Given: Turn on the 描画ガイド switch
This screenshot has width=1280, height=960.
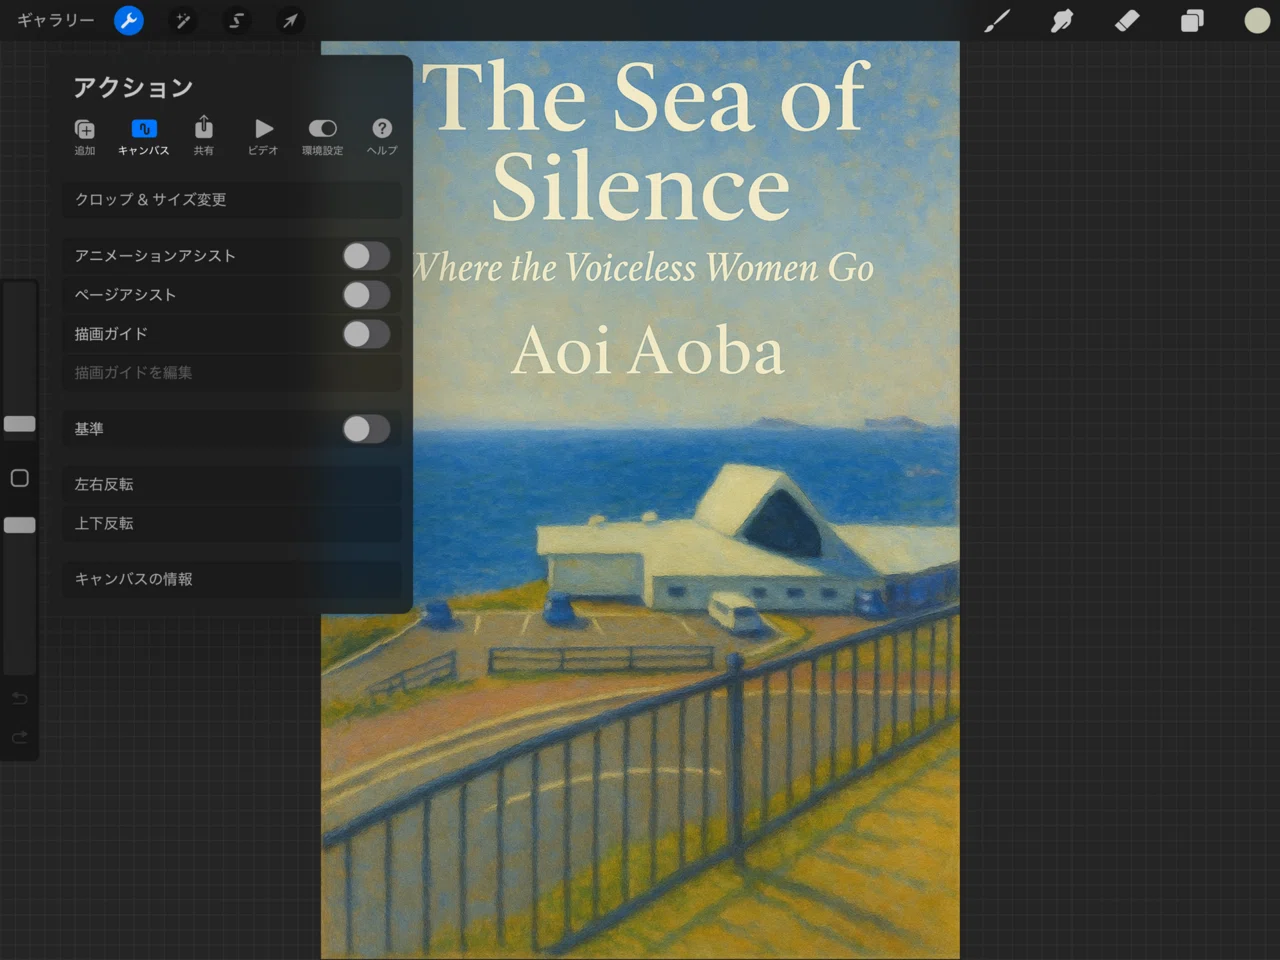Looking at the screenshot, I should tap(366, 334).
